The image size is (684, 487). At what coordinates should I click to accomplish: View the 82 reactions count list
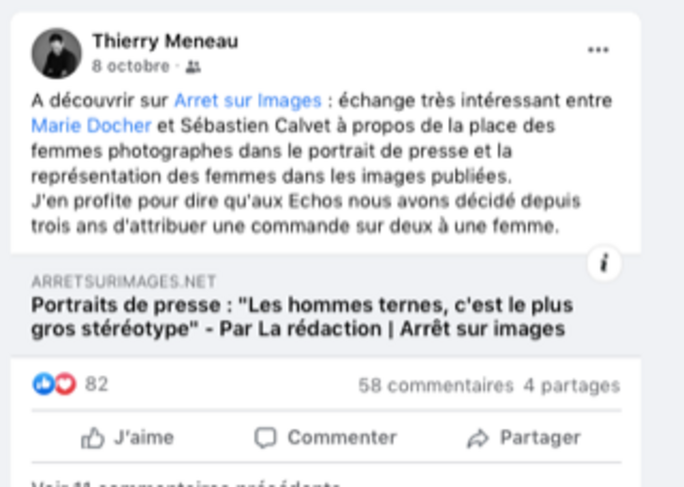(96, 384)
